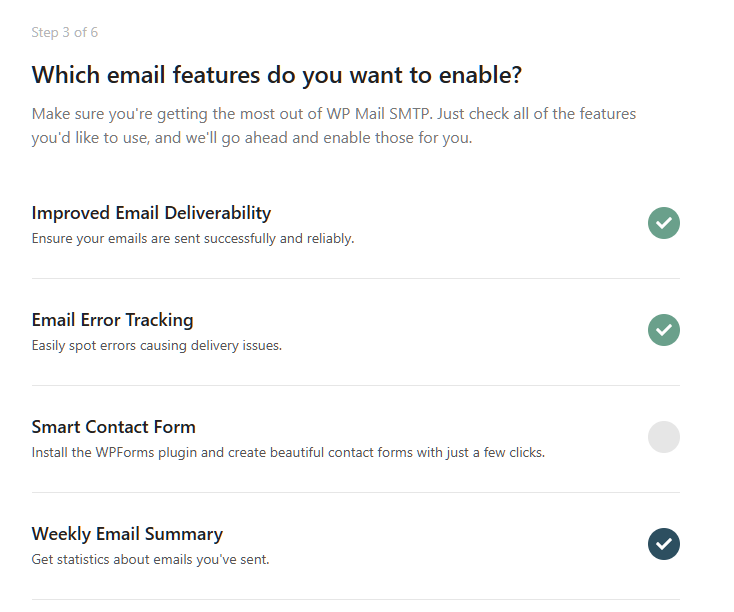Disable the Email Error Tracking checkmark
Screen dimensions: 734x612
pos(663,330)
